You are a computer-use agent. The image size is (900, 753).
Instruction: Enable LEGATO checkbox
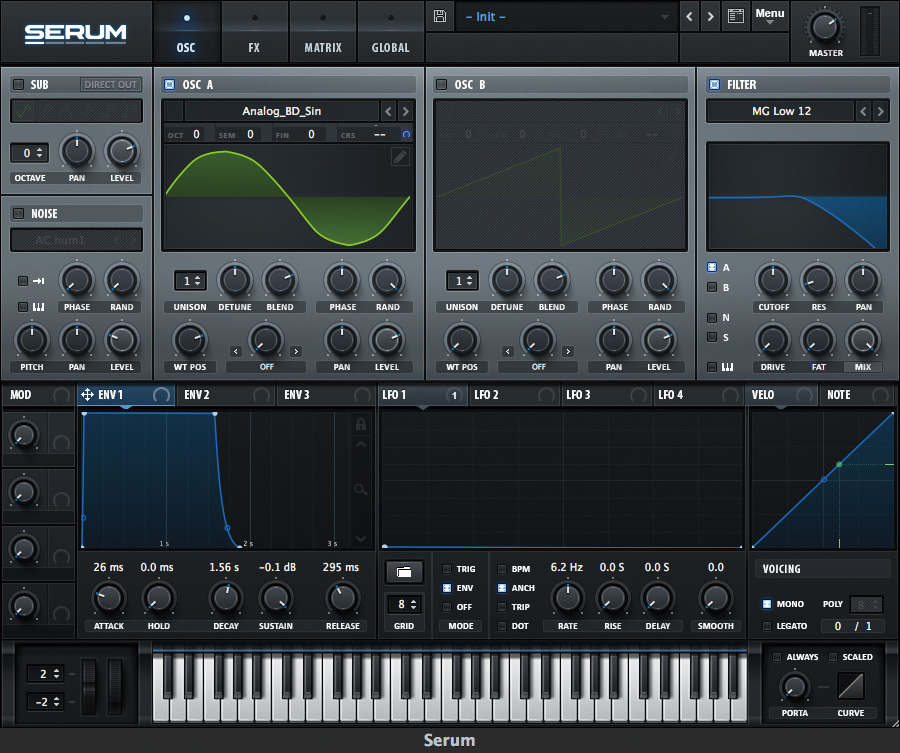pyautogui.click(x=767, y=626)
